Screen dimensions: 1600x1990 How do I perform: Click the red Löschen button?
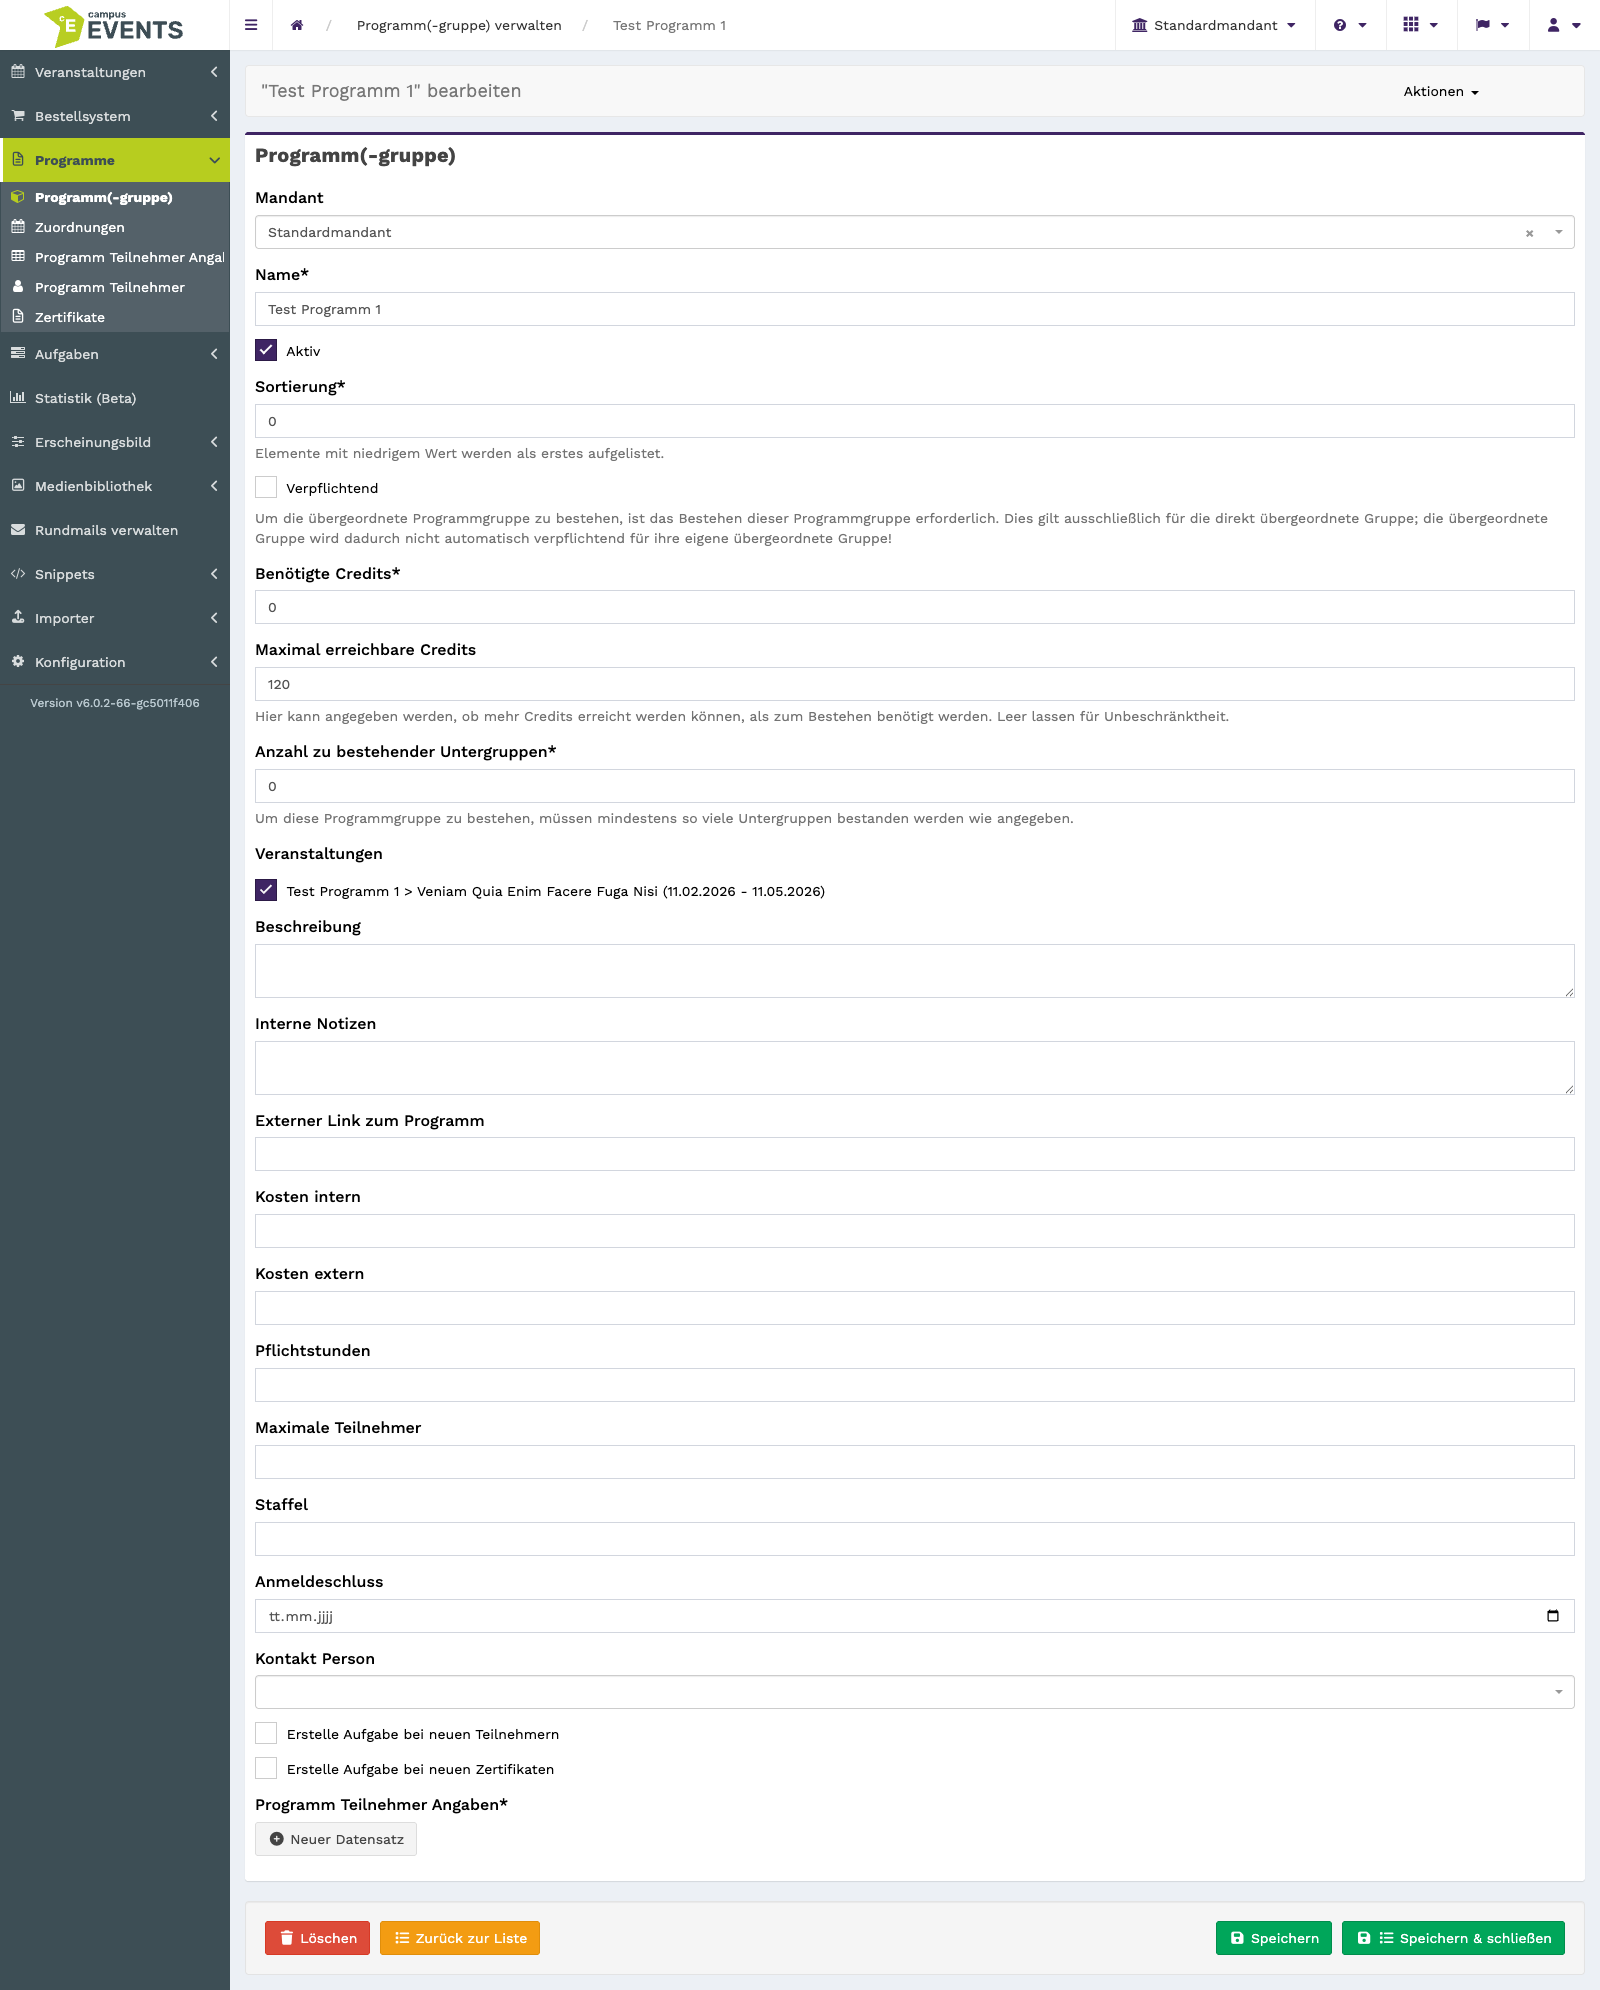(317, 1938)
